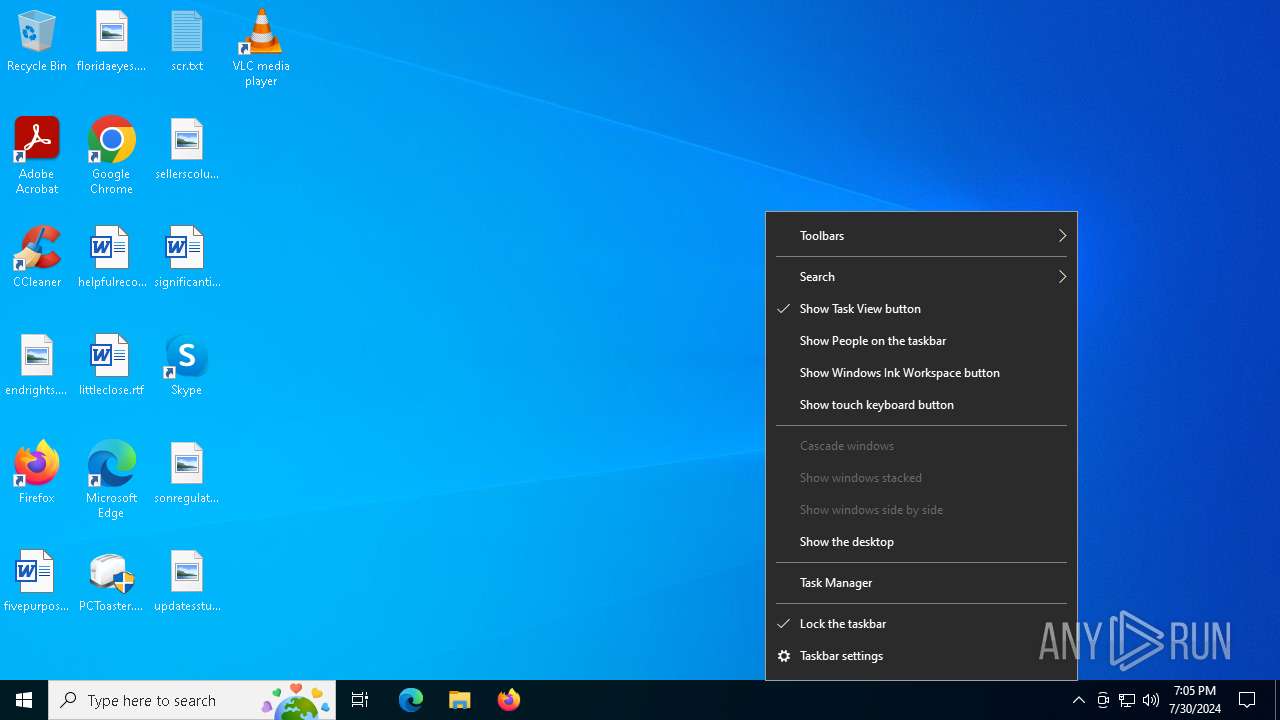This screenshot has height=720, width=1280.
Task: Select the Skype desktop shortcut
Action: pyautogui.click(x=187, y=365)
